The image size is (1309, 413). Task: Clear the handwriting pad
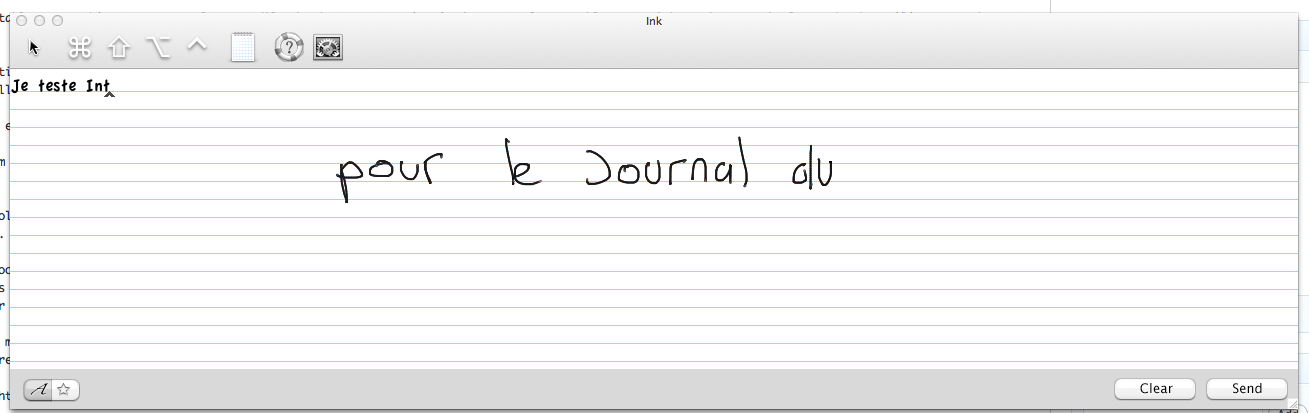coord(1155,389)
